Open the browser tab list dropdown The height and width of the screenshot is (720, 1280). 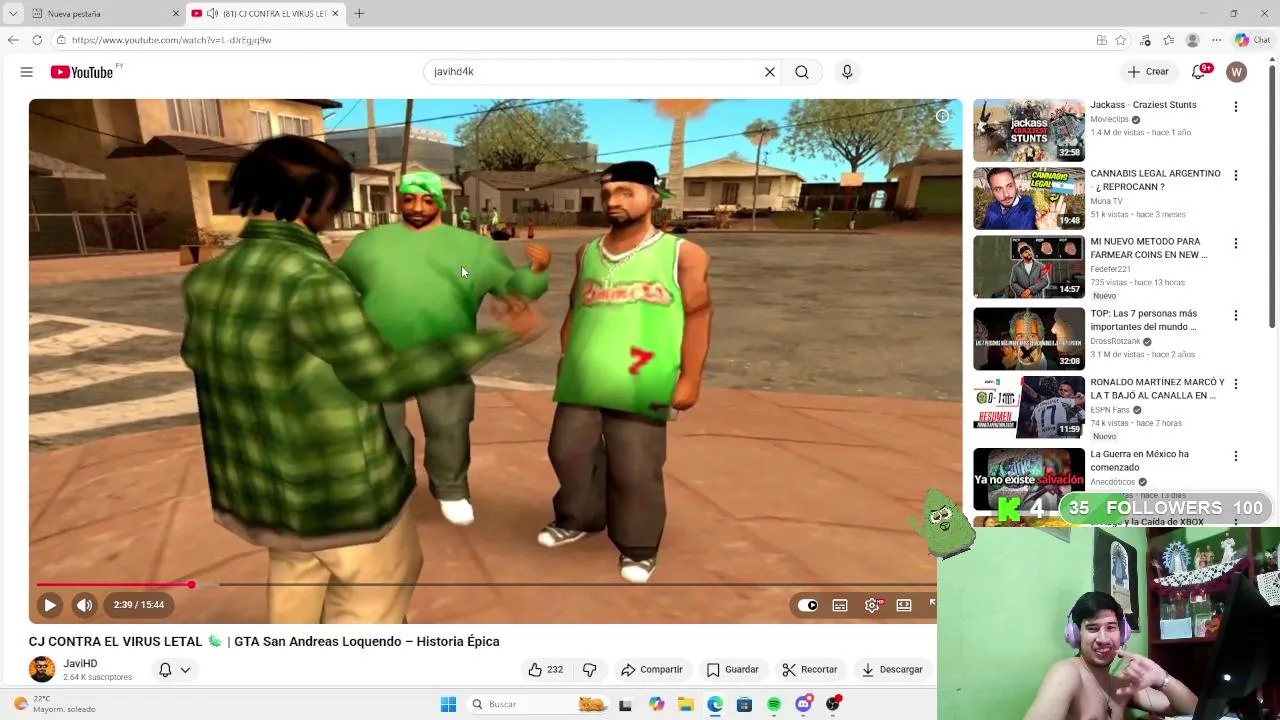13,13
